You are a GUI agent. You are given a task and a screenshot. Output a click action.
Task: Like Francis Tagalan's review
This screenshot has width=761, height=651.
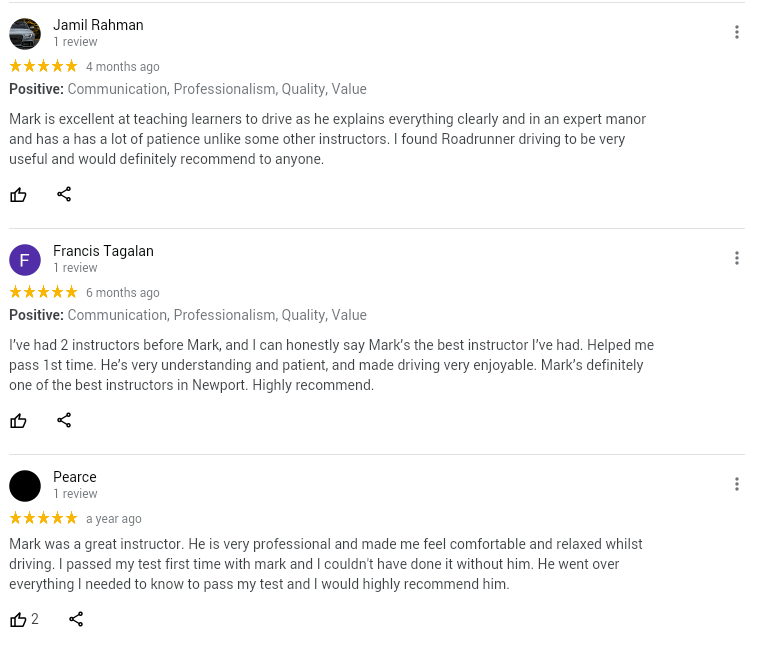point(18,420)
